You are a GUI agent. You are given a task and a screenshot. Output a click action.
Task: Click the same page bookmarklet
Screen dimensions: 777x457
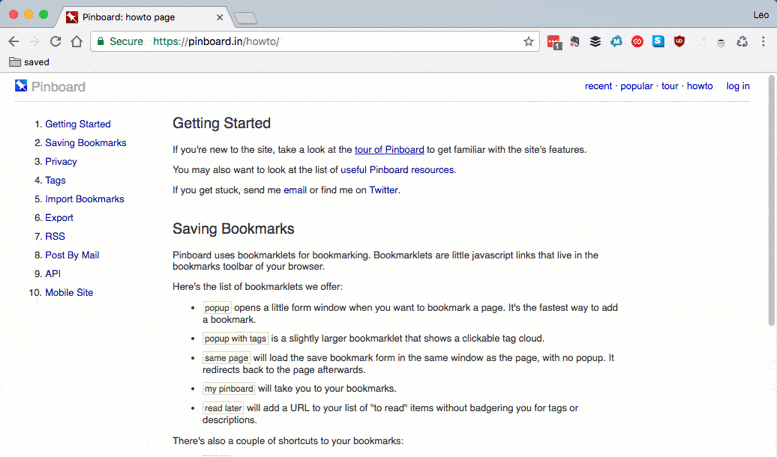coord(226,358)
